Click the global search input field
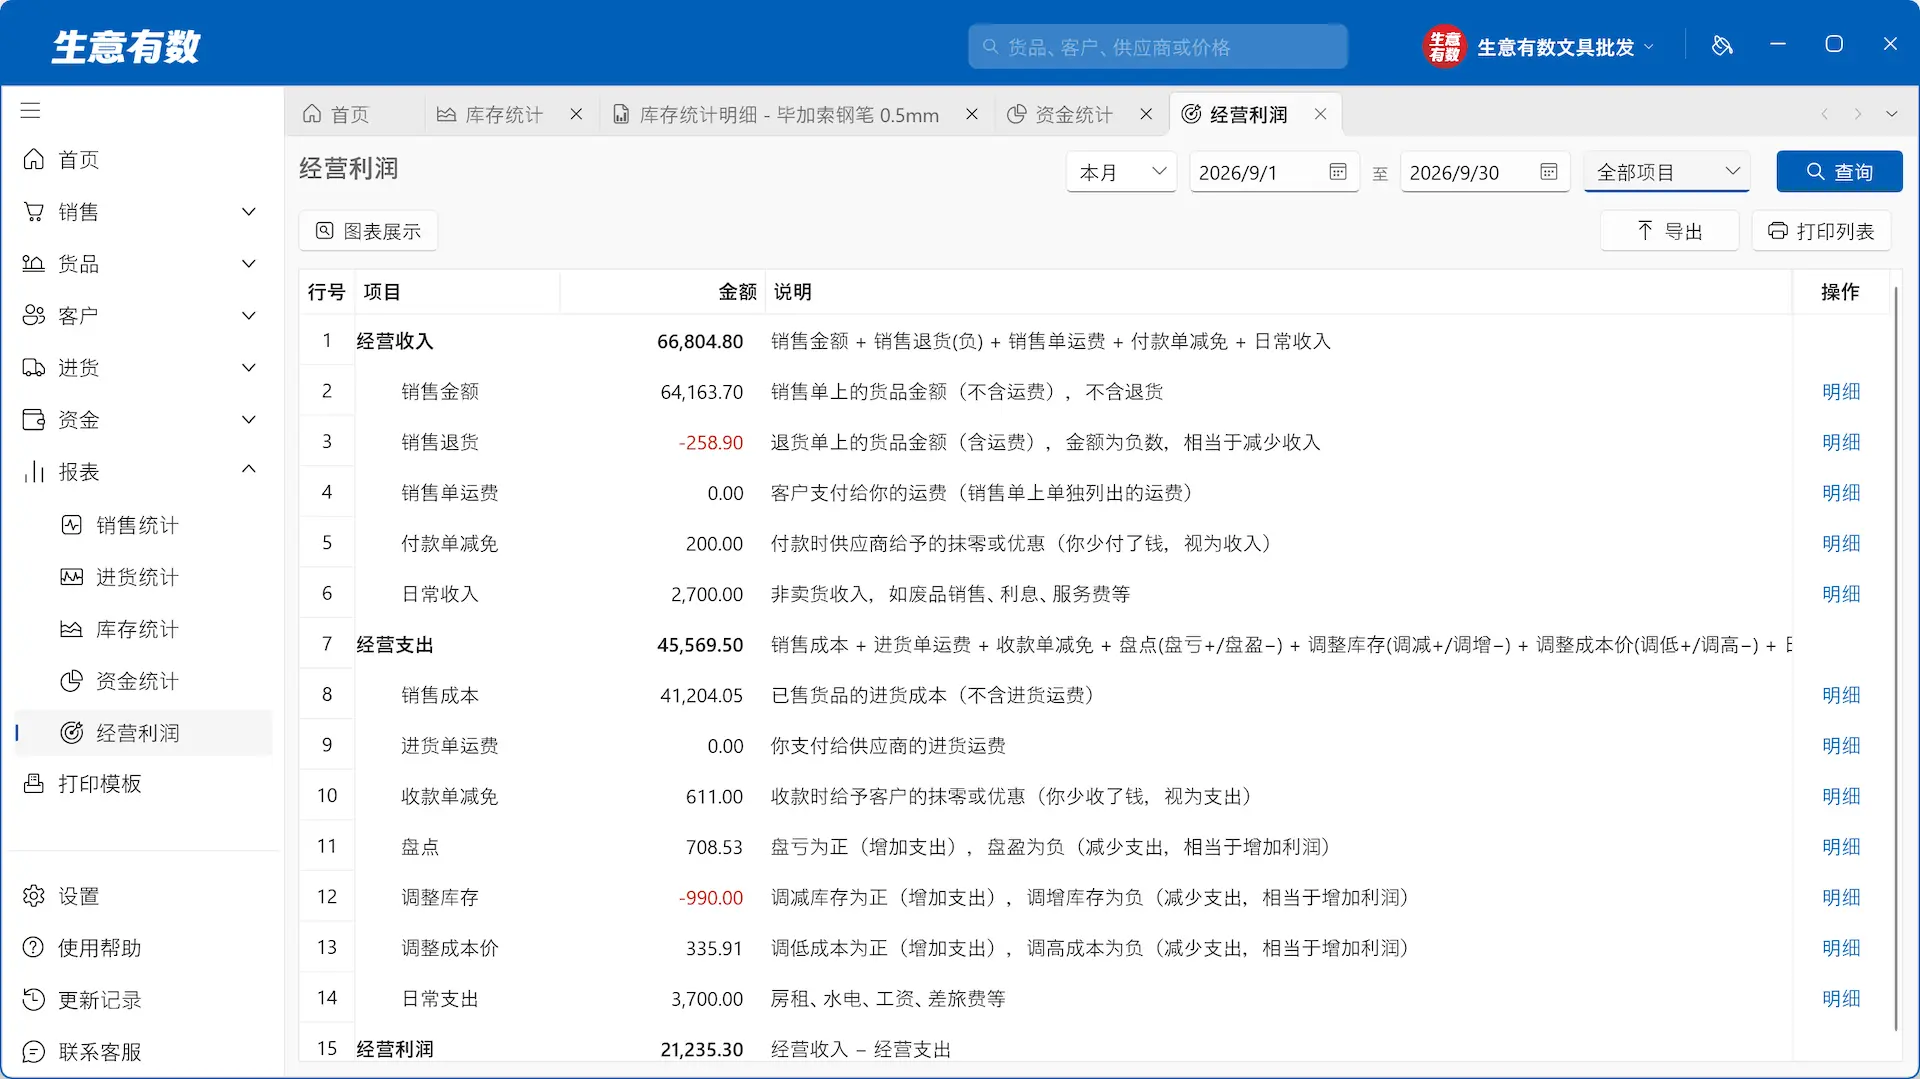Screen dimensions: 1920x1079 click(x=1157, y=47)
